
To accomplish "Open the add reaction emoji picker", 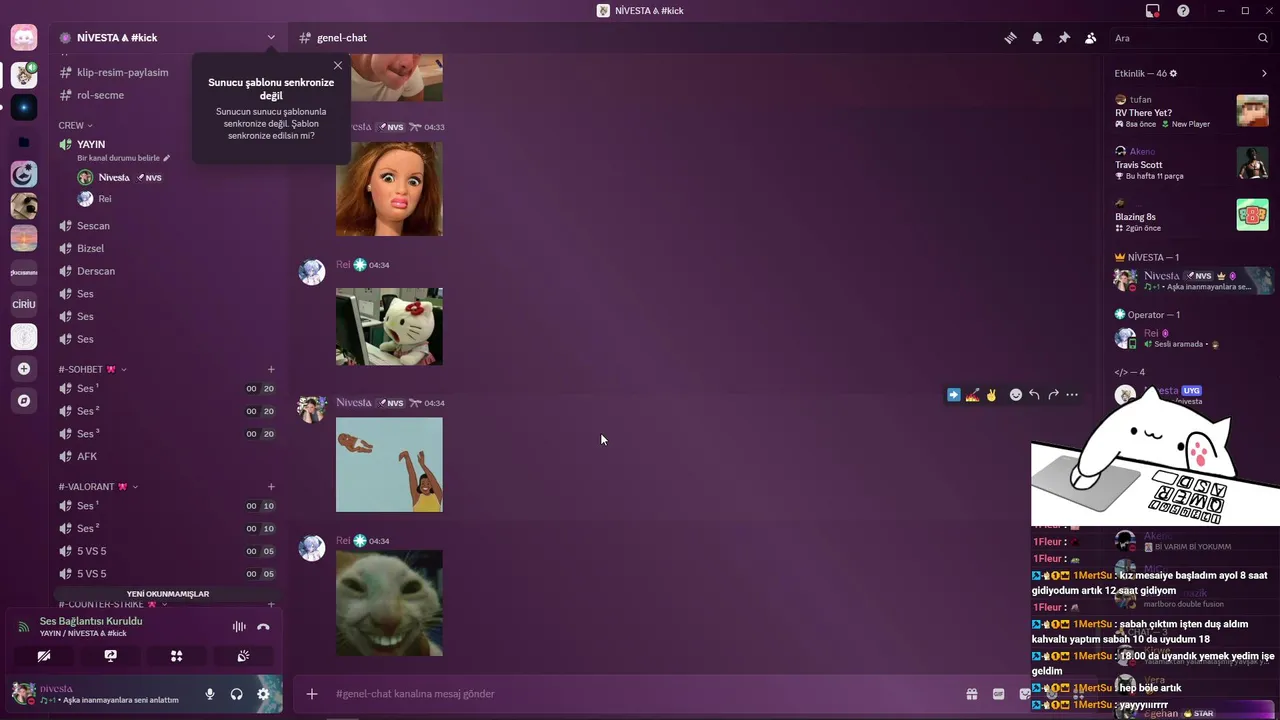I will click(1016, 395).
